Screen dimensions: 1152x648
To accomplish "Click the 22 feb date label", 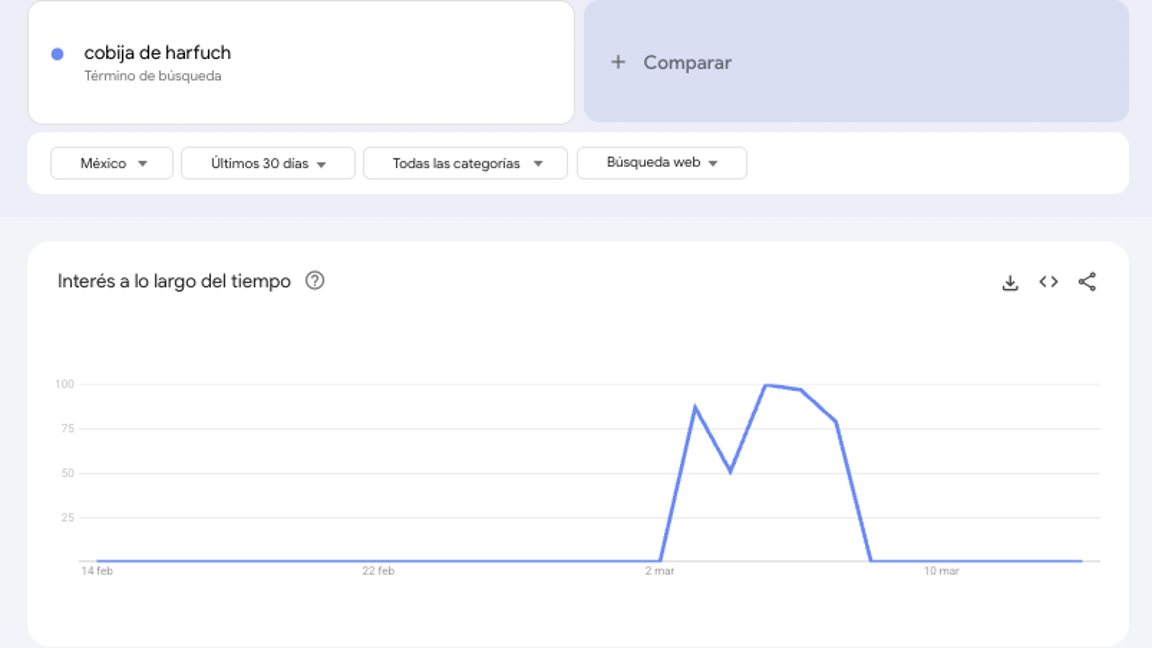I will pos(378,571).
